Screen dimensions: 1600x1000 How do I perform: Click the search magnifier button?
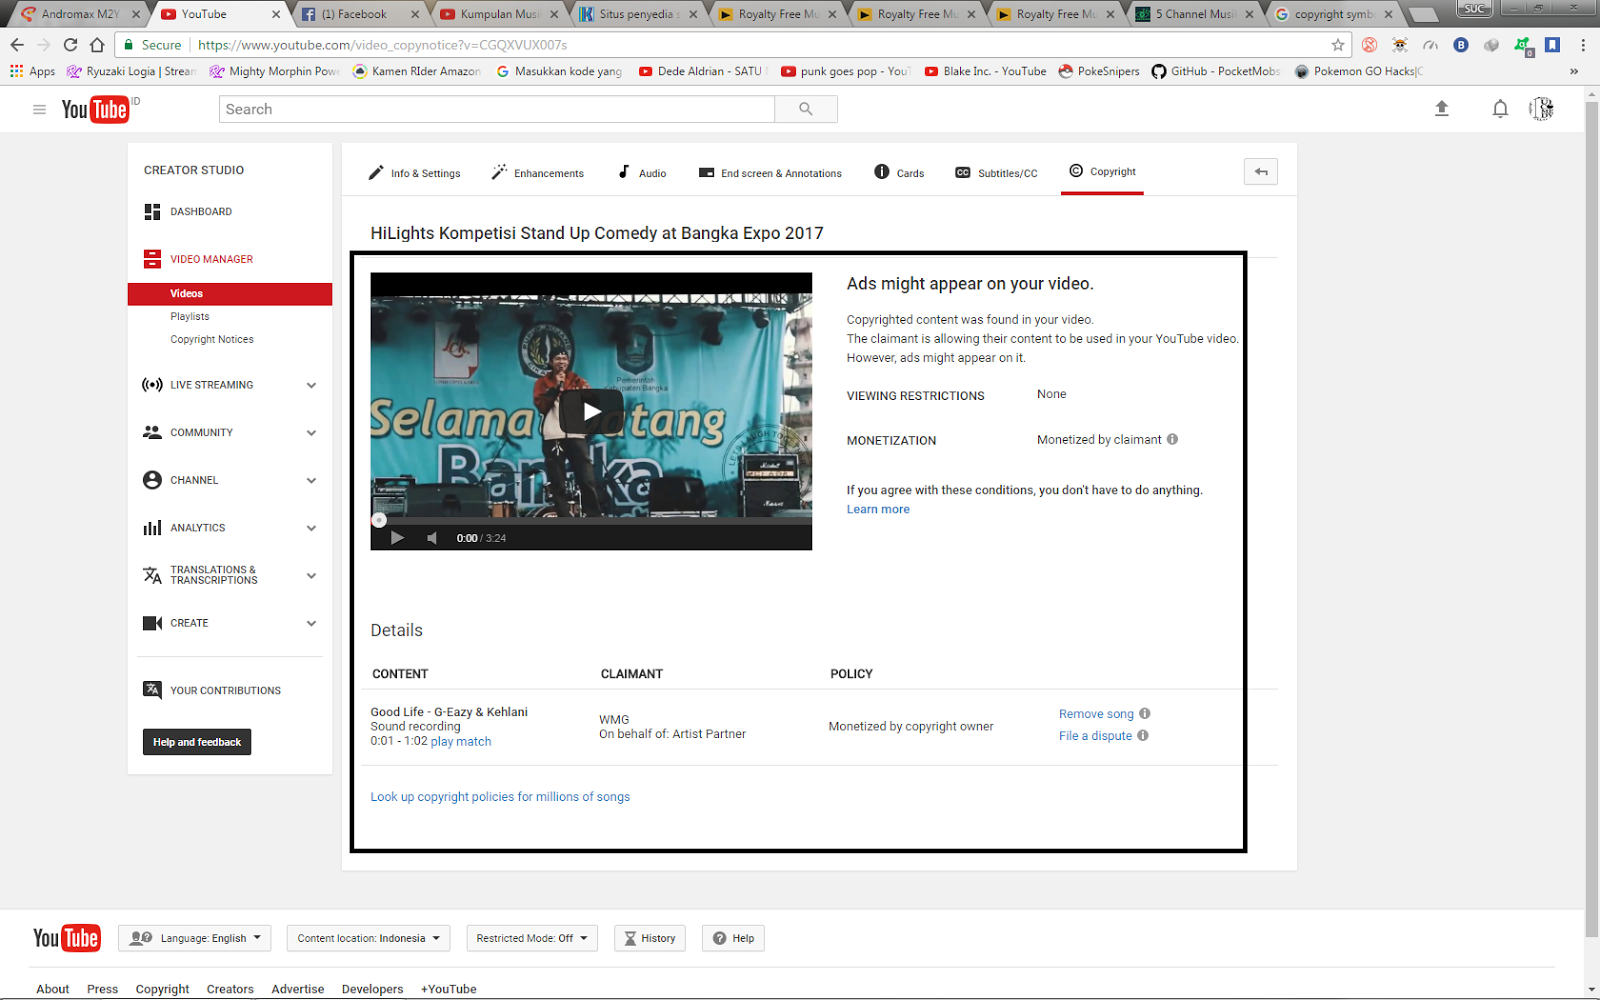point(806,109)
